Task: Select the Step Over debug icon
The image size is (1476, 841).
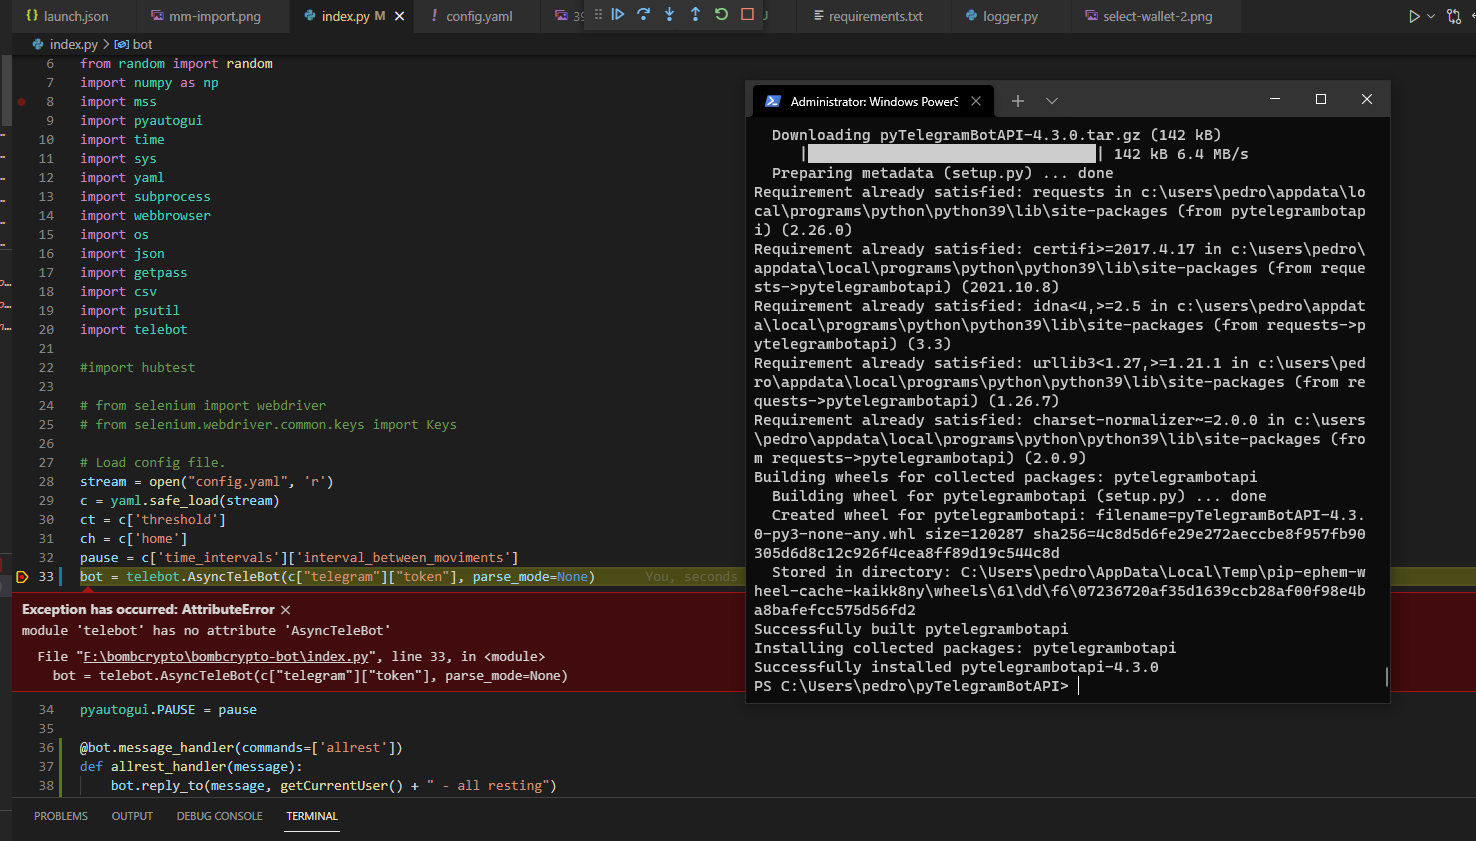Action: [x=643, y=14]
